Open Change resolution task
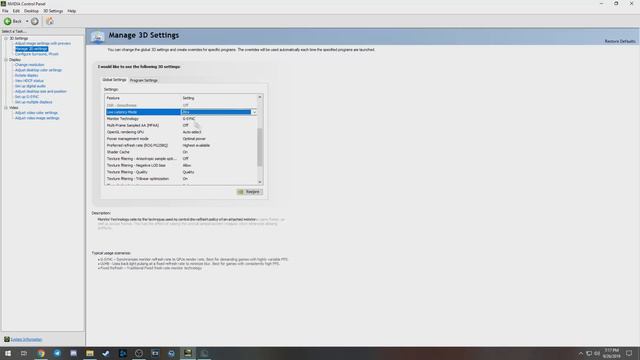 tap(29, 65)
